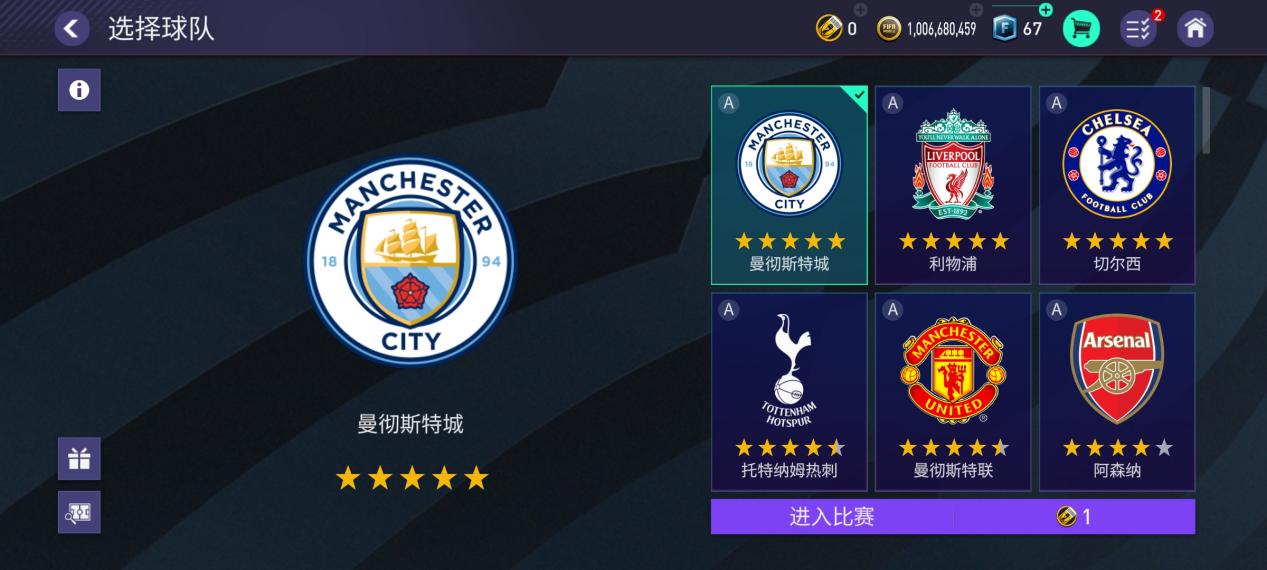Open the task list with notification badge
Image resolution: width=1267 pixels, height=570 pixels.
(1138, 29)
